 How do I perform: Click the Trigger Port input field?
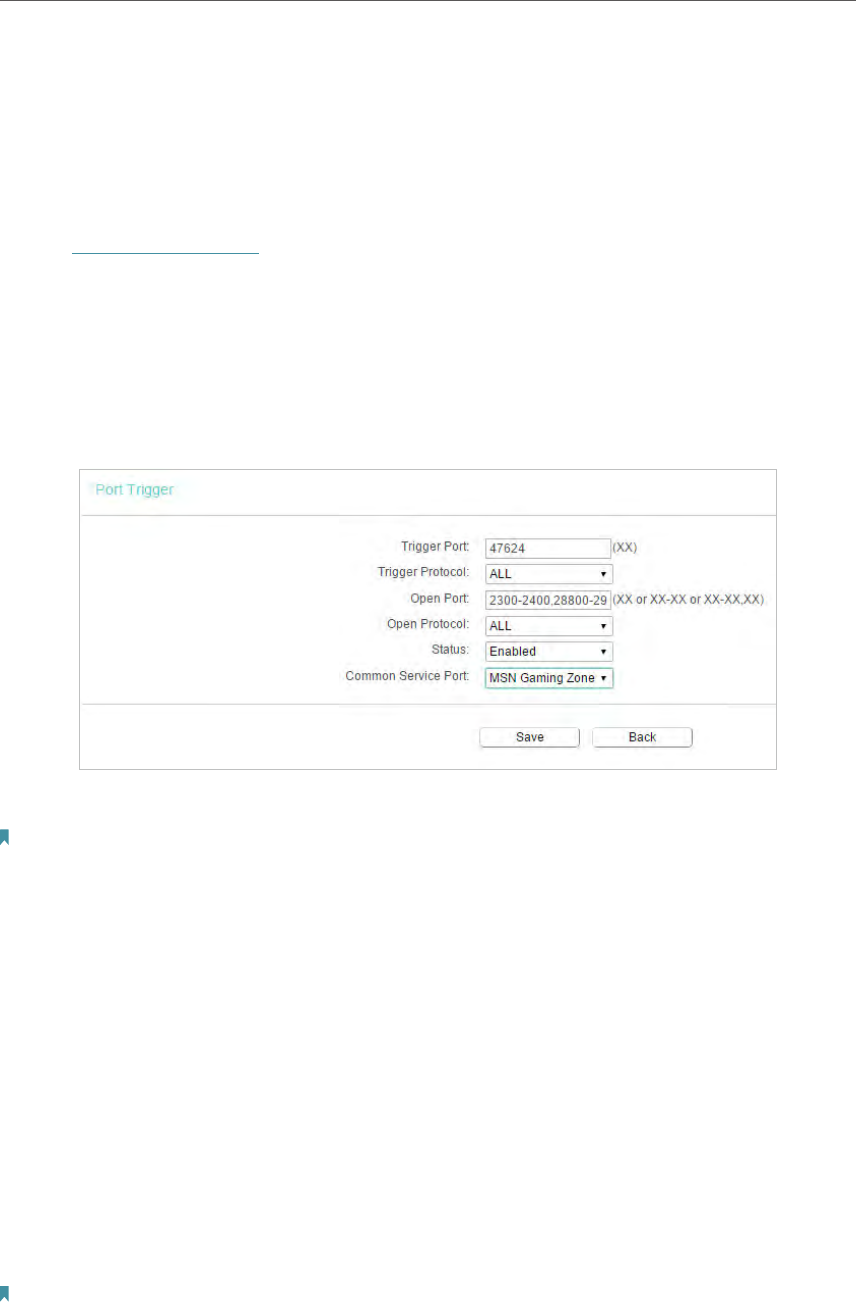coord(548,547)
